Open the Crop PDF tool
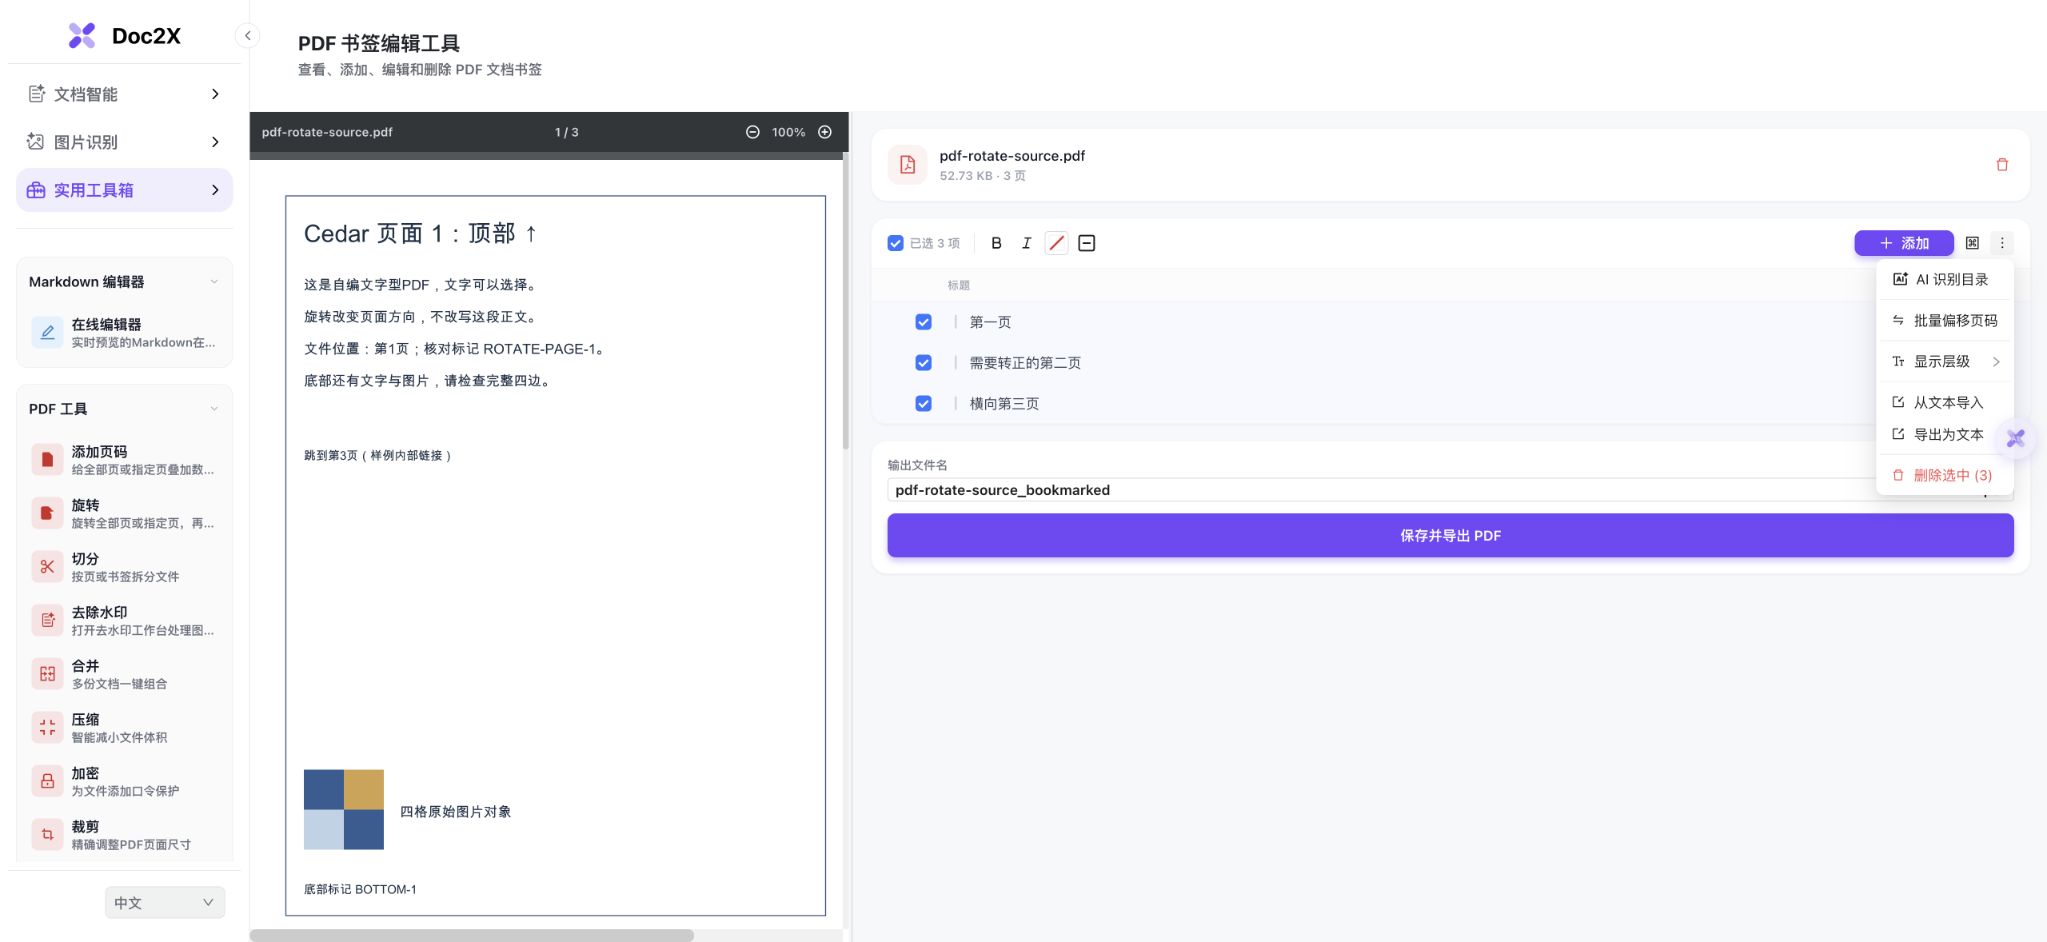 point(124,835)
